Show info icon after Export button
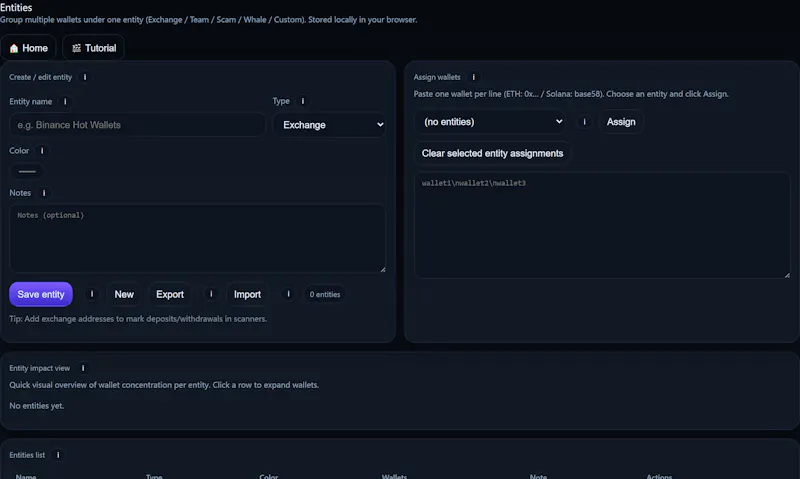This screenshot has width=800, height=479. pos(211,294)
